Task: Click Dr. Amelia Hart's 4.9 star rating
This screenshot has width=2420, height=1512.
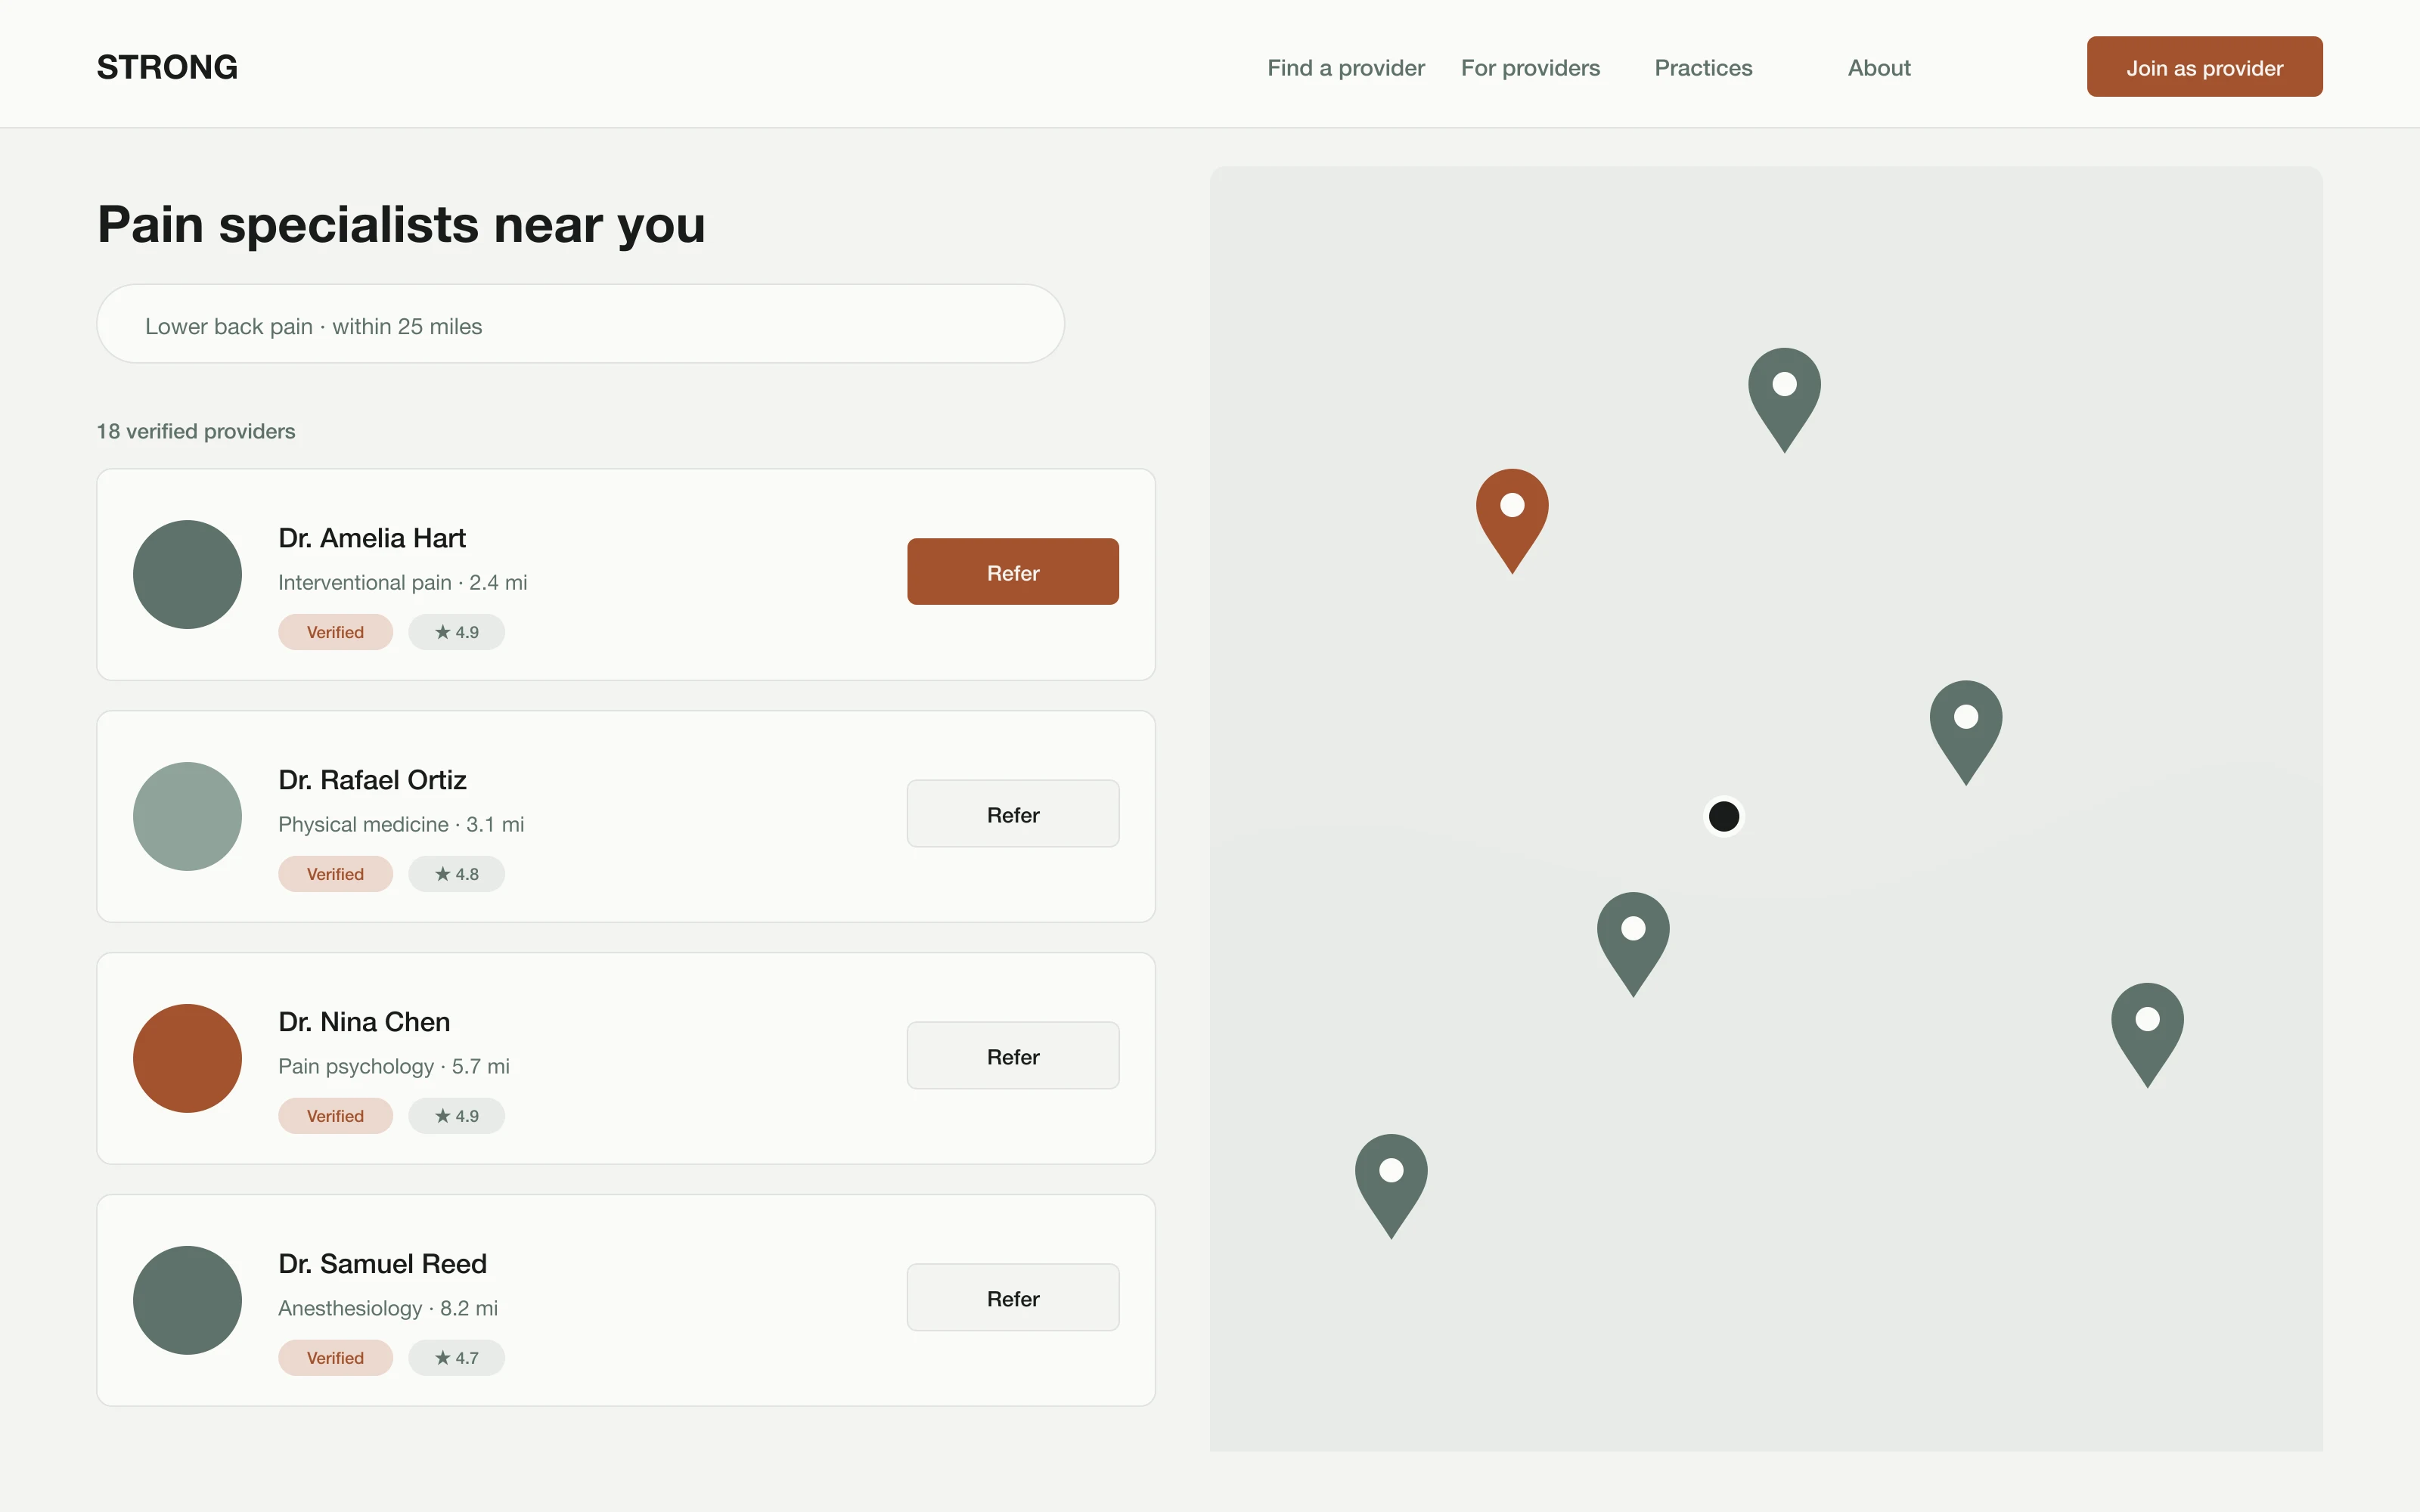Action: (456, 632)
